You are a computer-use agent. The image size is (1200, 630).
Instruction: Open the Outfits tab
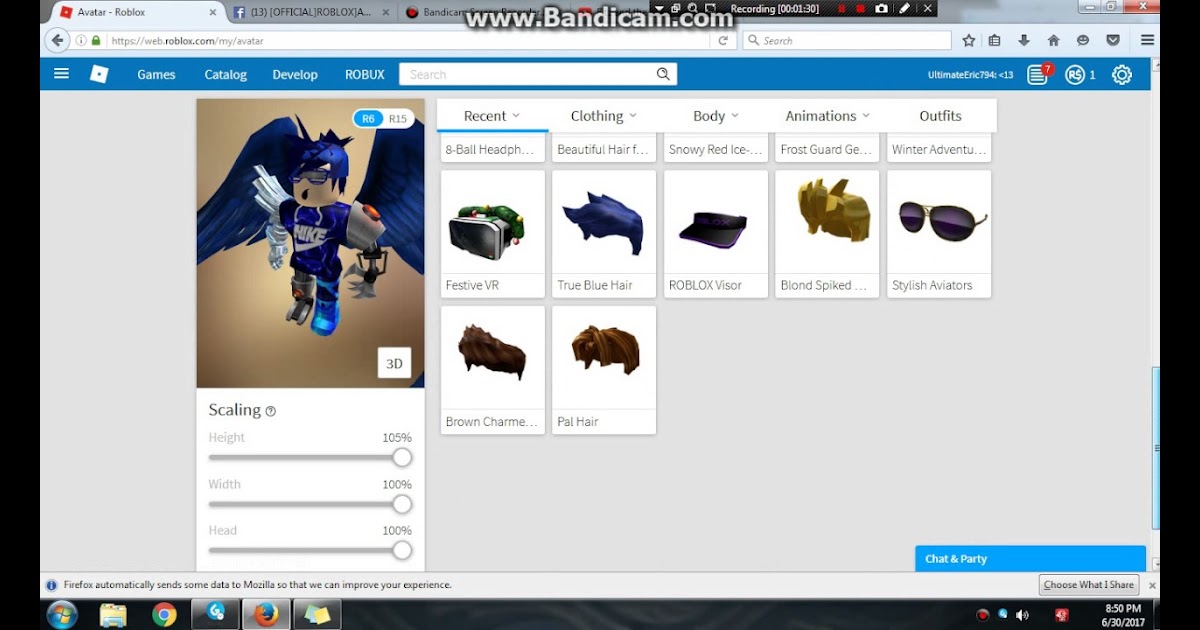click(x=940, y=116)
